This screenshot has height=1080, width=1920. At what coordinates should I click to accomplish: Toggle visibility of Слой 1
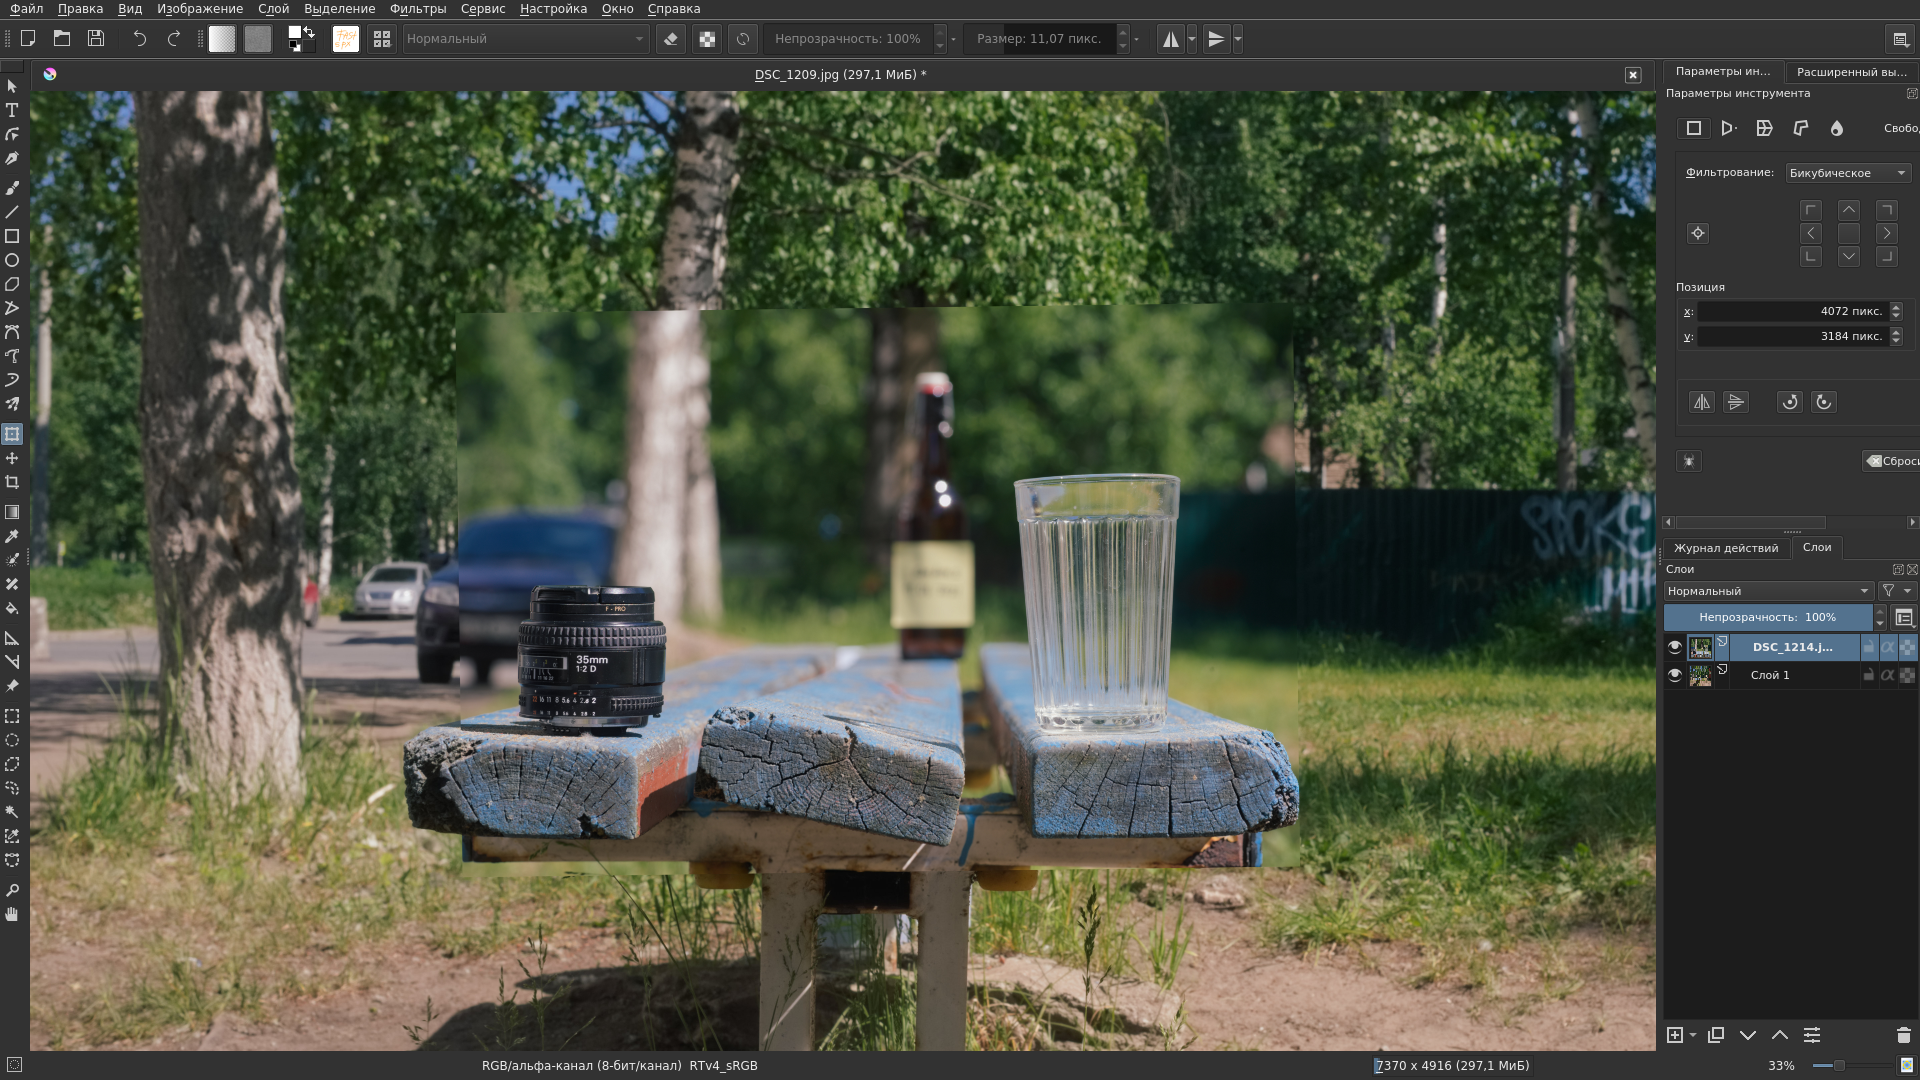click(x=1675, y=675)
